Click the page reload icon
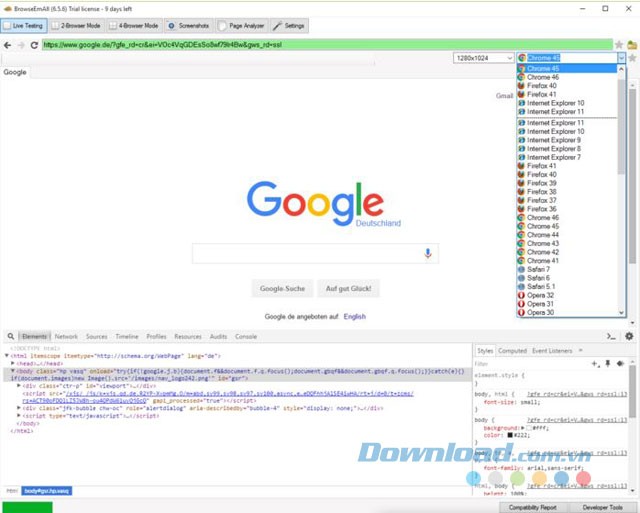Viewport: 640px width, 513px height. coord(34,45)
